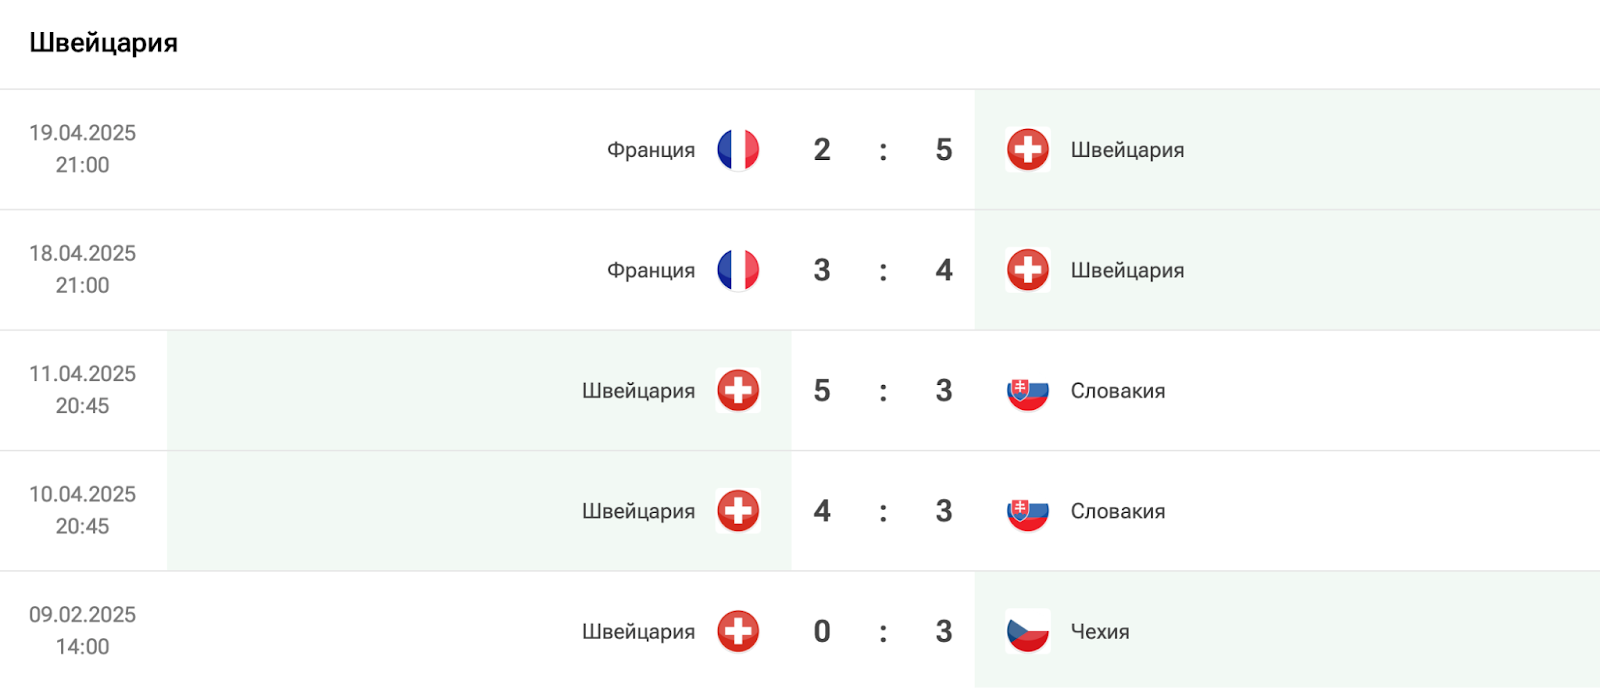Open Словакия team in 11.04.2025 match
The image size is (1600, 688).
point(1117,391)
